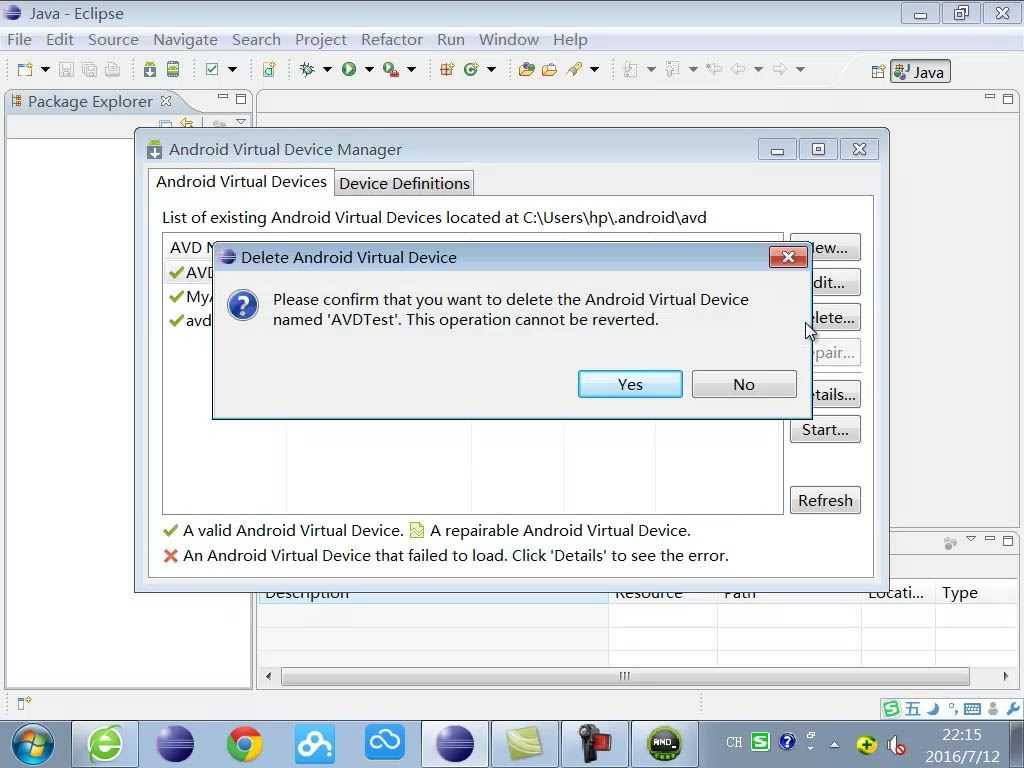Click the horizontal scrollbar in bottom panel
The width and height of the screenshot is (1024, 768).
tap(625, 676)
